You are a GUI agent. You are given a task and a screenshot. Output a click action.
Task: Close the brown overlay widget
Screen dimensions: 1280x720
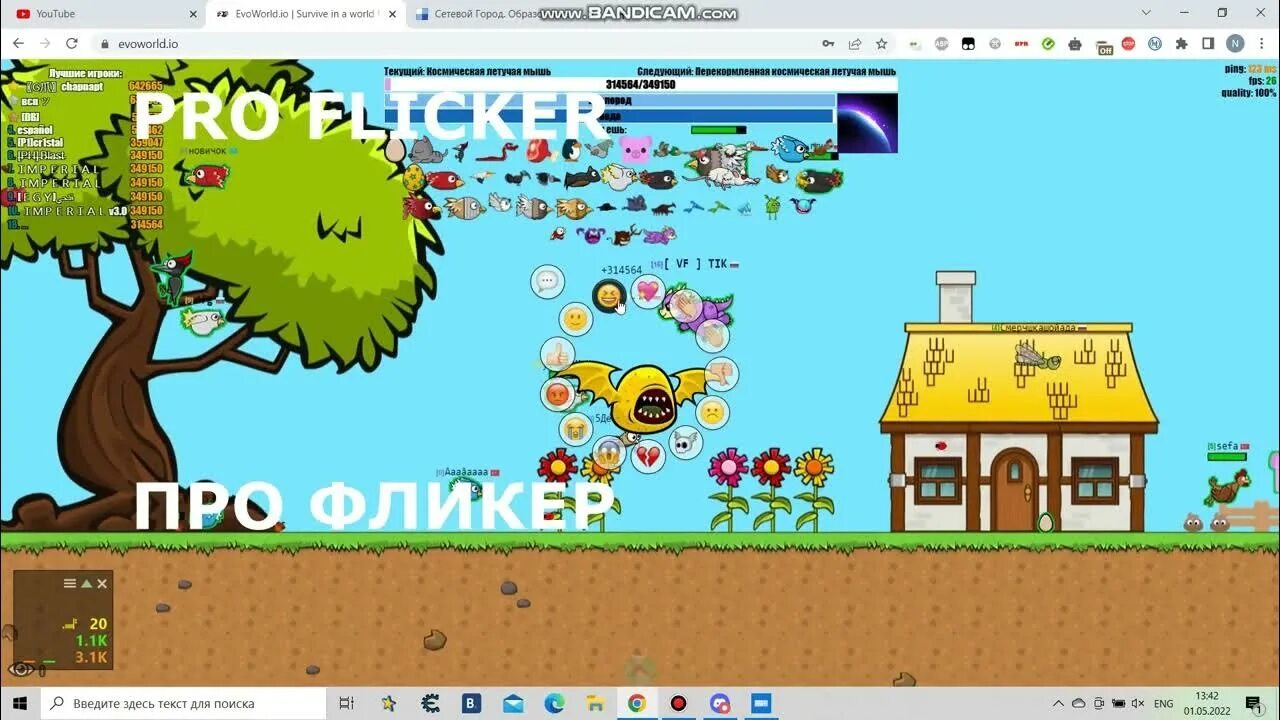coord(102,583)
